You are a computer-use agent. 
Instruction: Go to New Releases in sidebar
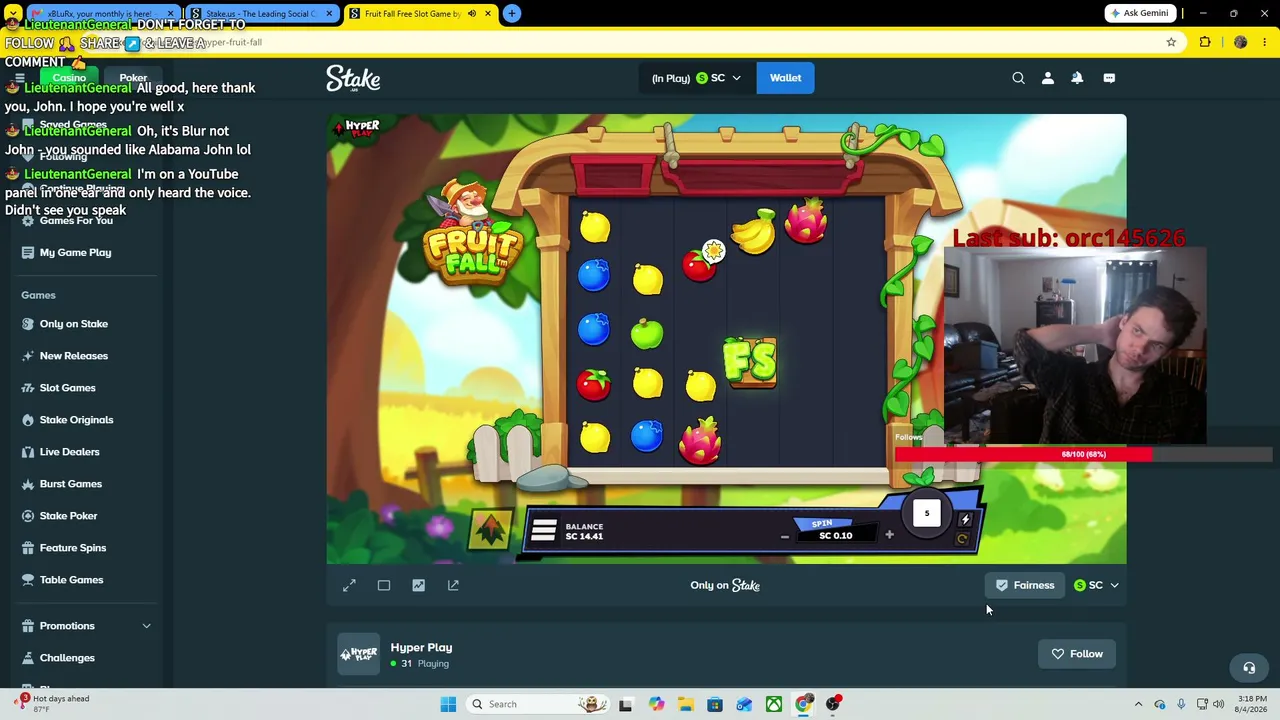74,356
